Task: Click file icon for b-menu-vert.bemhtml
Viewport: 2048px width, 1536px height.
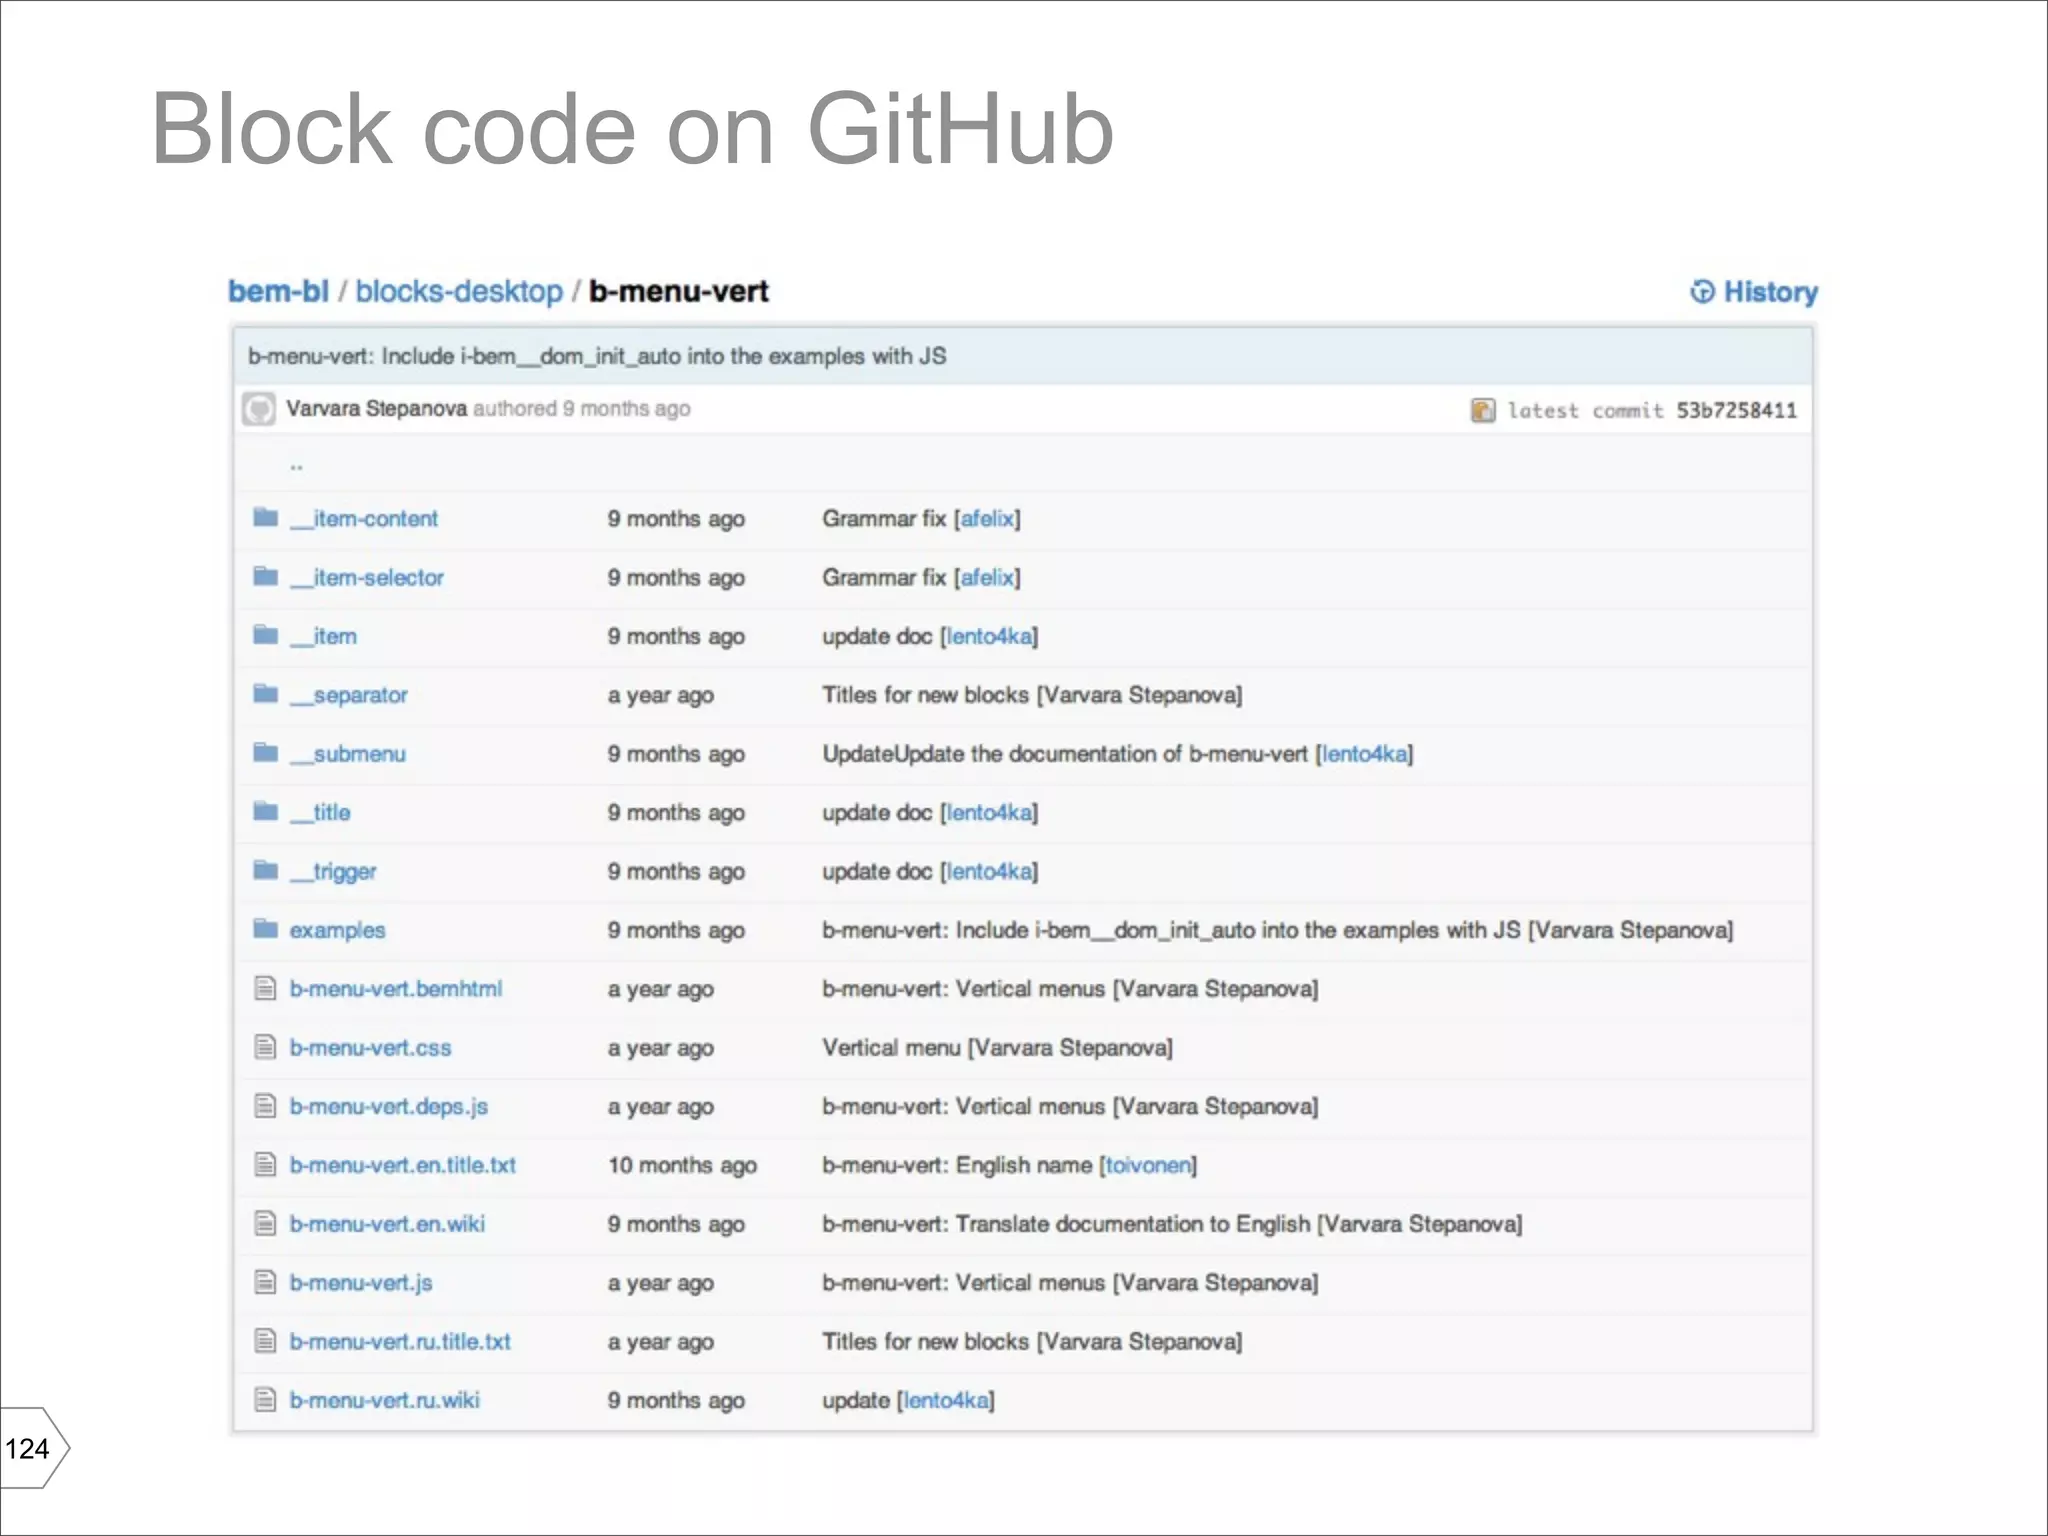Action: point(265,989)
